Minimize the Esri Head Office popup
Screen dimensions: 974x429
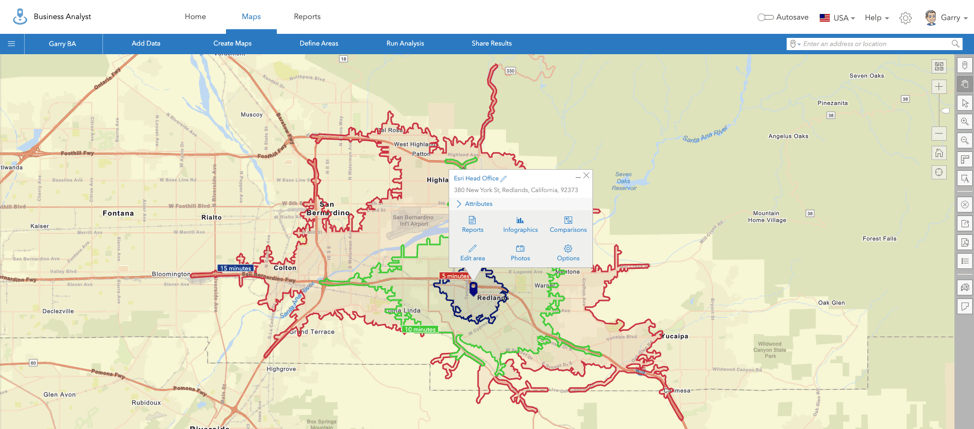pos(578,176)
